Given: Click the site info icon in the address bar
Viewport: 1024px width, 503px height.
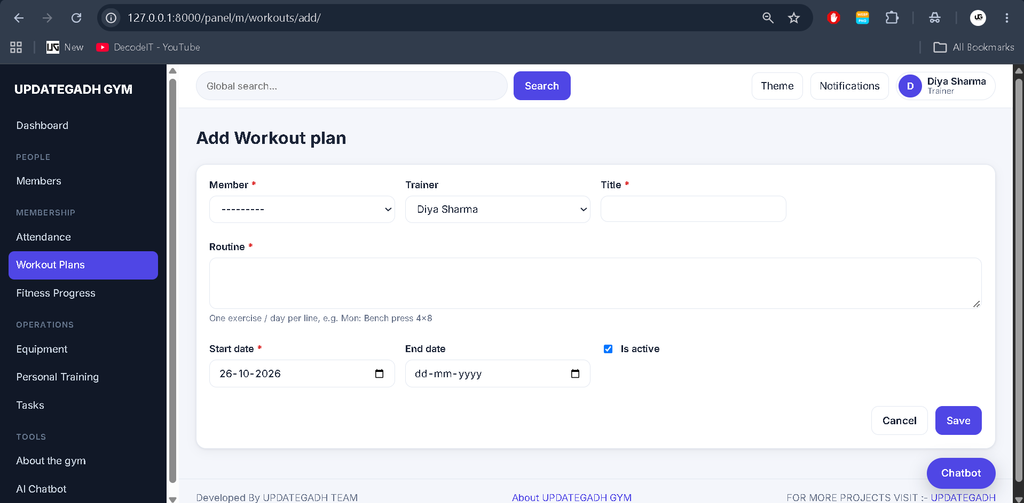Looking at the screenshot, I should [111, 18].
